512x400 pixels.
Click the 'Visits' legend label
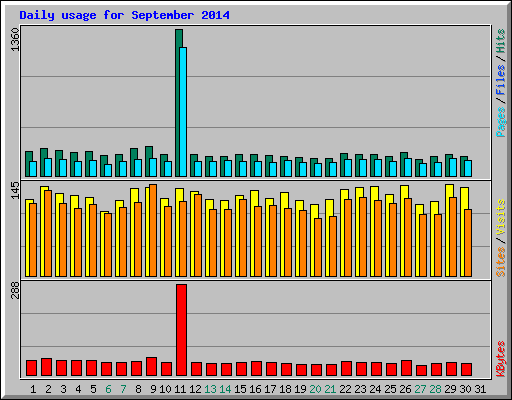pyautogui.click(x=501, y=218)
